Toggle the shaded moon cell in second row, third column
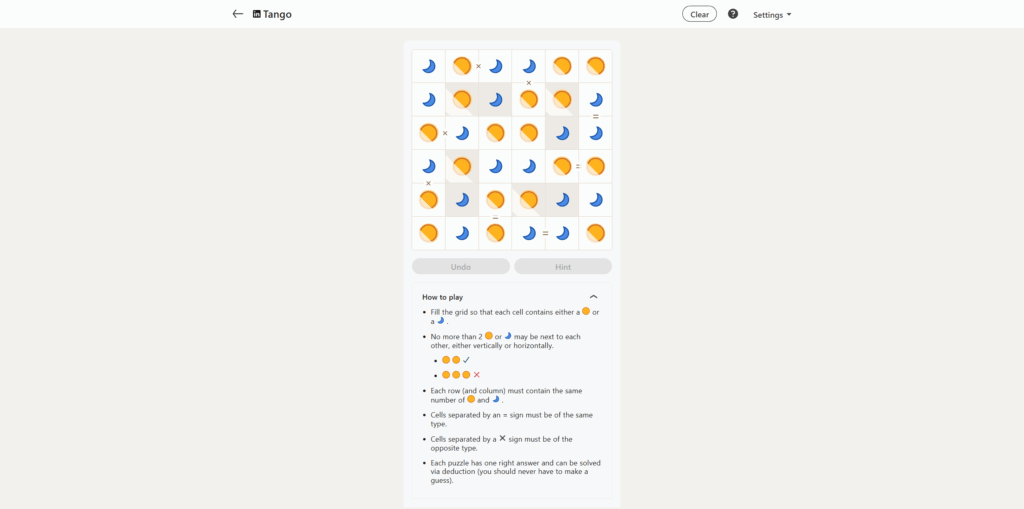The height and width of the screenshot is (509, 1024). [x=496, y=99]
